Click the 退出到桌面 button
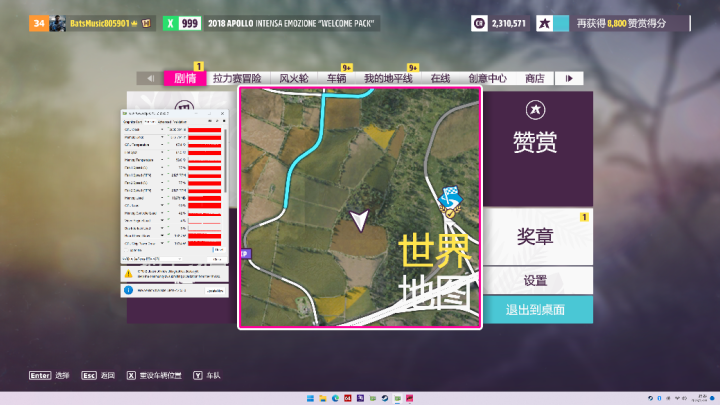Viewport: 720px width, 405px height. (x=537, y=309)
